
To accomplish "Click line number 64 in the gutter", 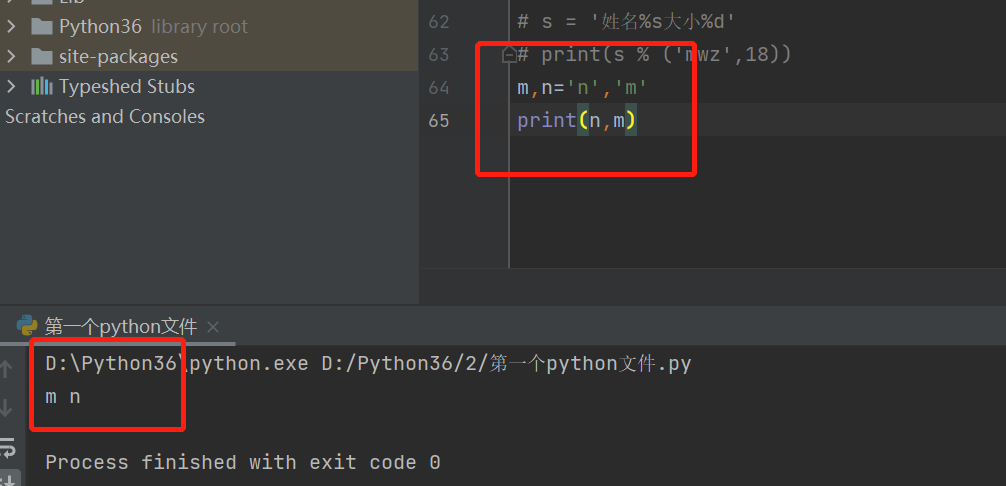I will tap(439, 88).
